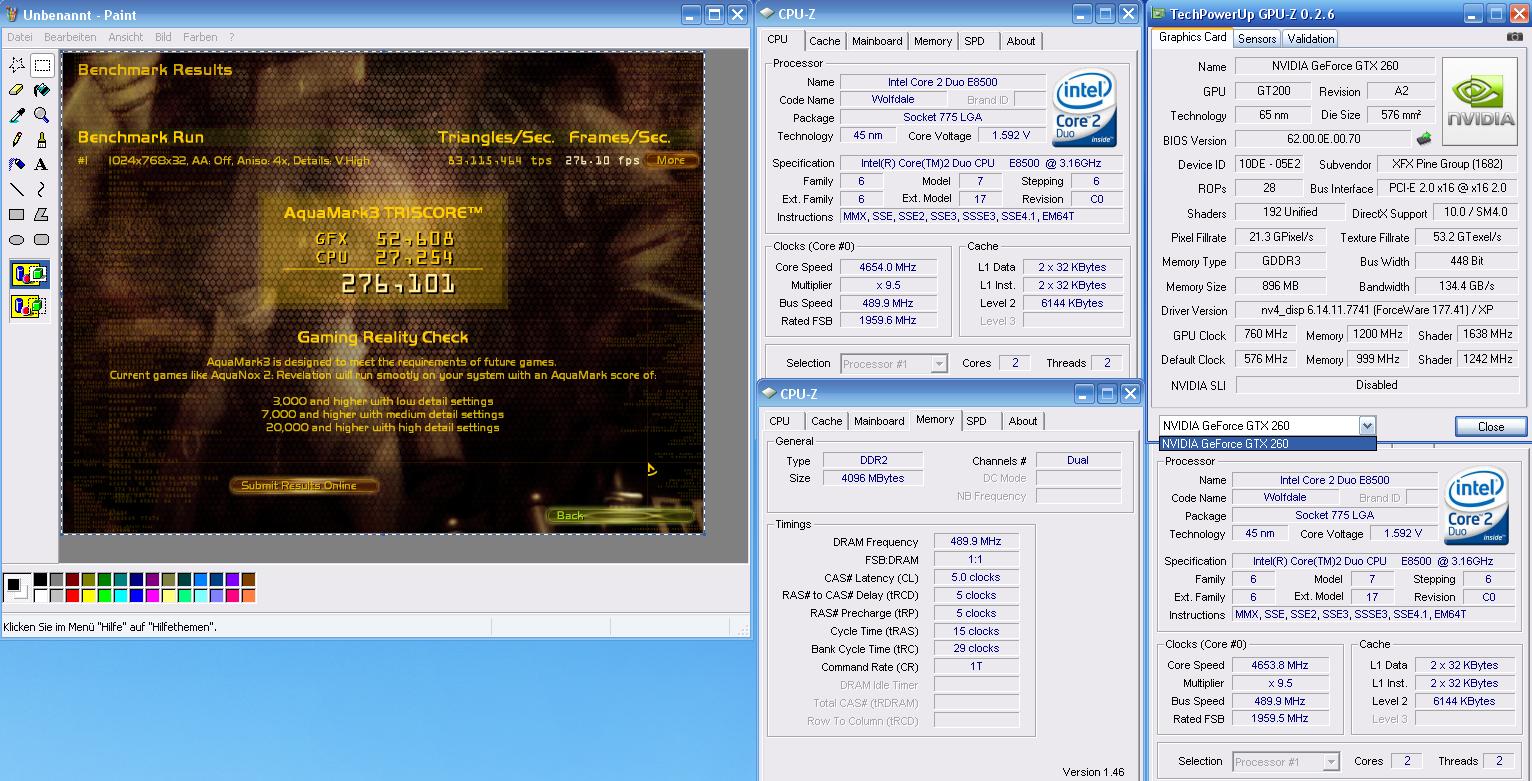Open the Farben menu in Paint

[x=200, y=37]
